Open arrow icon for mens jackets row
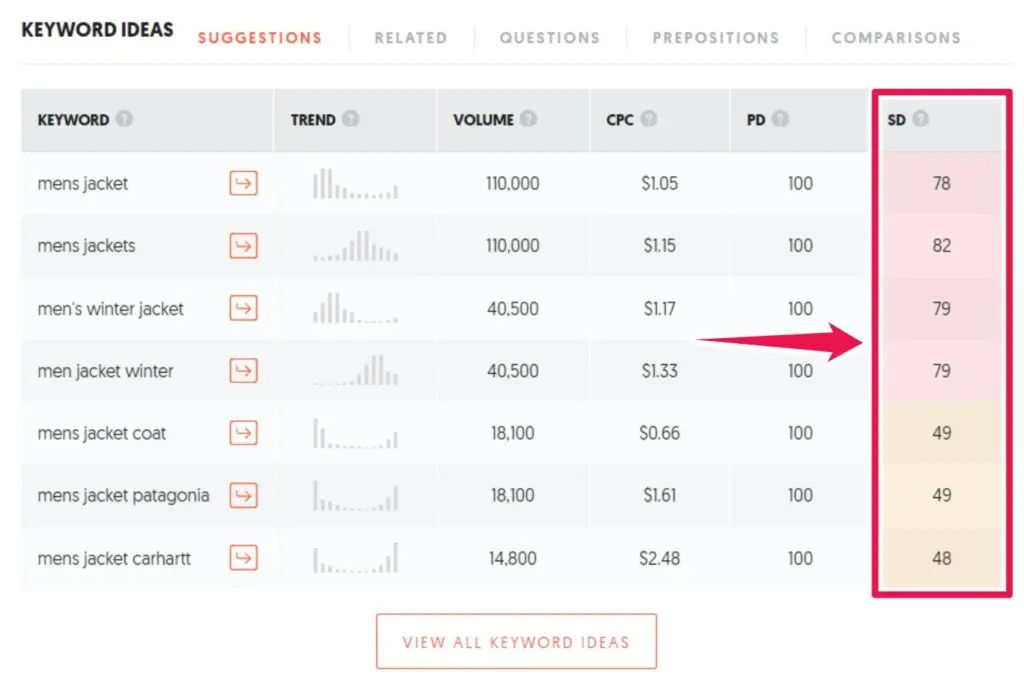This screenshot has height=682, width=1024. [x=243, y=245]
